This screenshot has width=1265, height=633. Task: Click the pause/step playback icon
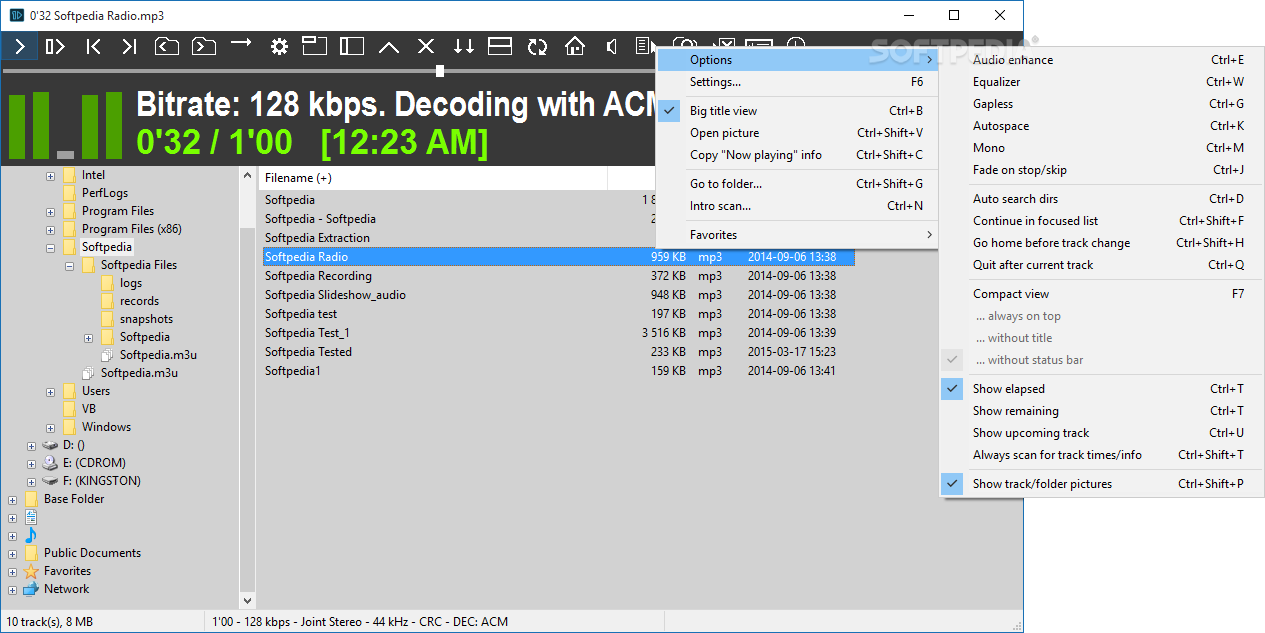56,46
